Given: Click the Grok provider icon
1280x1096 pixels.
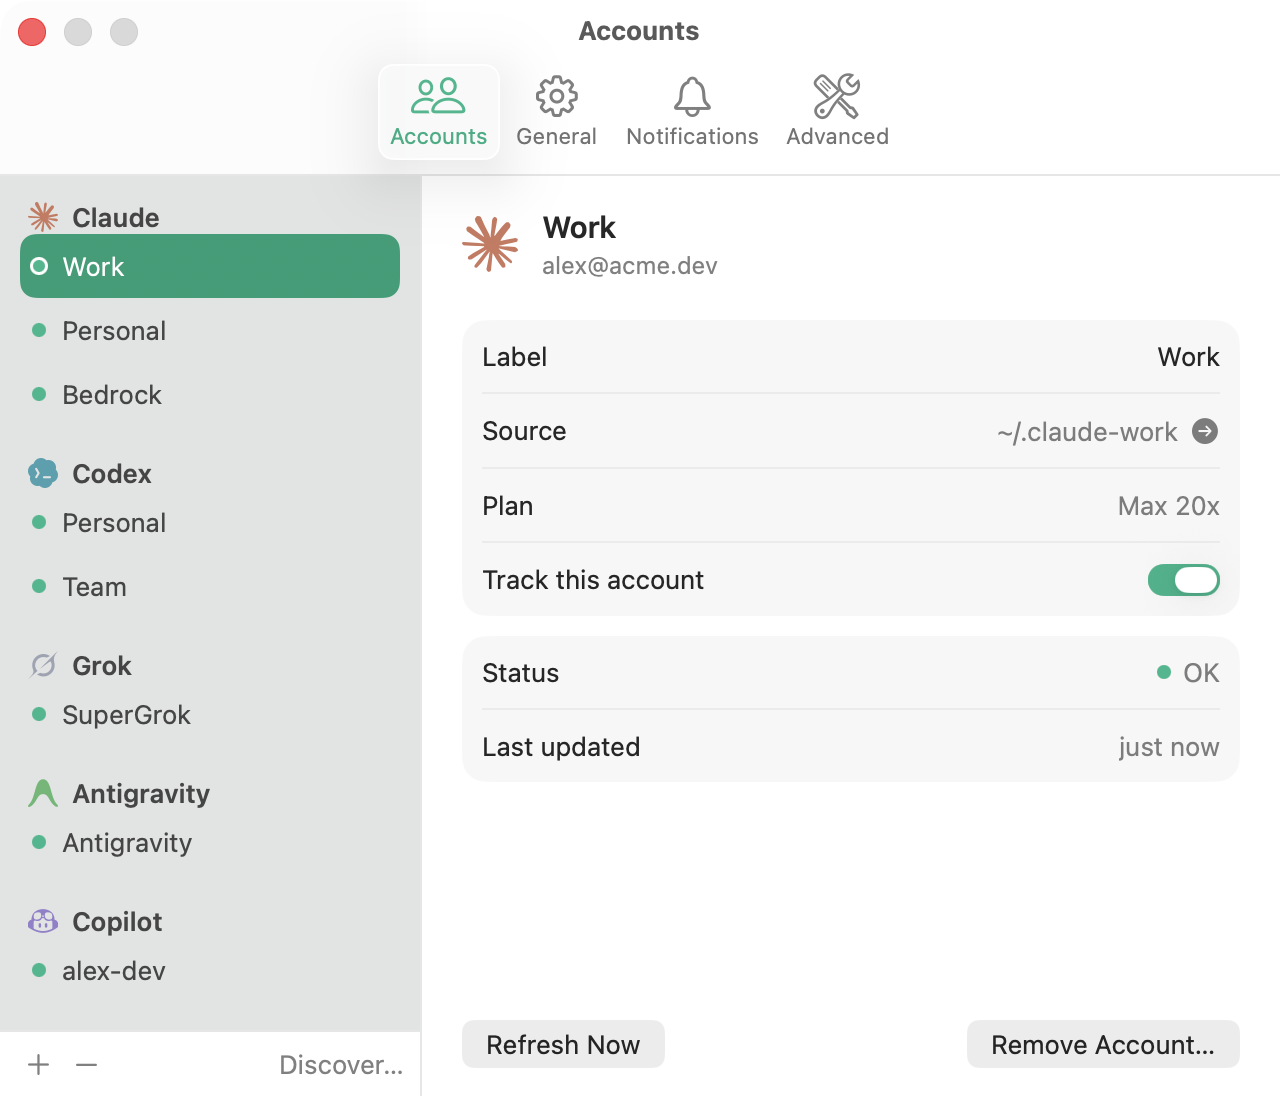Looking at the screenshot, I should pyautogui.click(x=43, y=665).
